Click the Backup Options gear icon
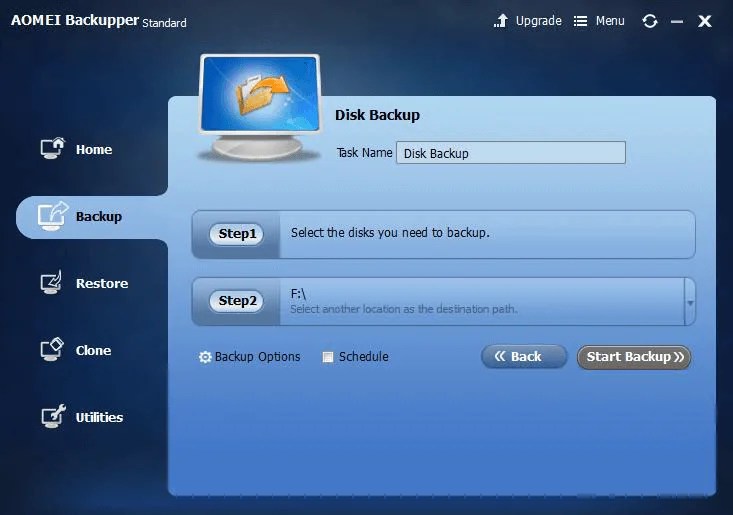This screenshot has width=733, height=515. [x=205, y=357]
